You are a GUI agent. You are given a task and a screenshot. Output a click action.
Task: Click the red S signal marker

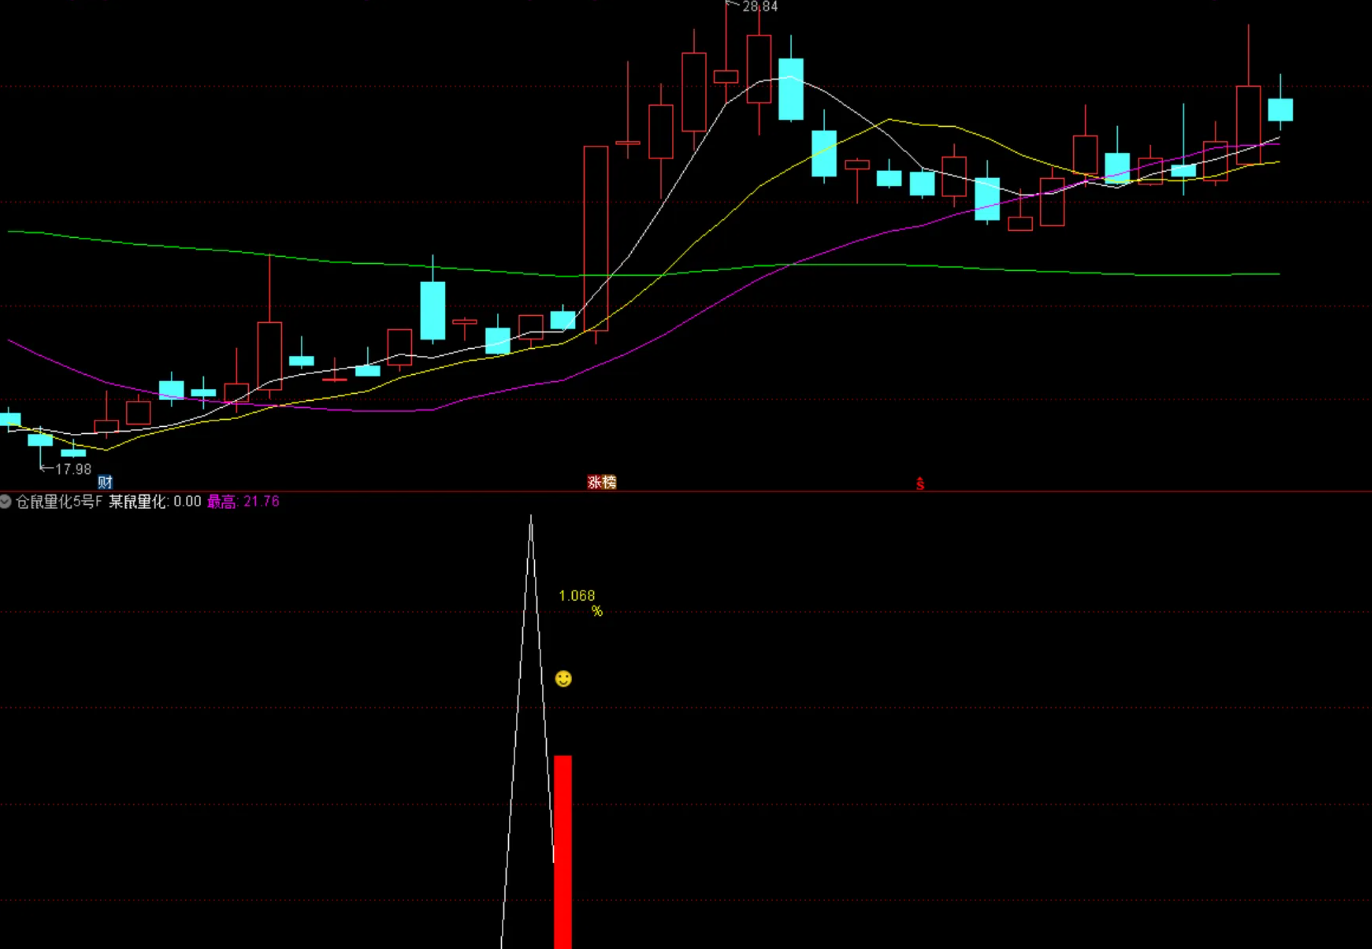(x=920, y=484)
